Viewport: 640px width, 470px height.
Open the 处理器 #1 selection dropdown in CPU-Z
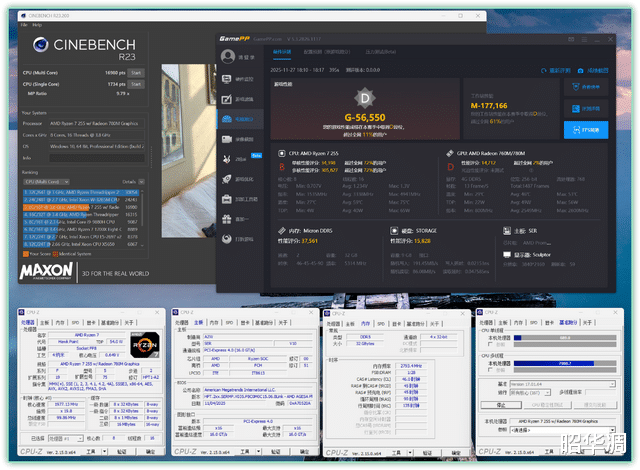point(66,438)
